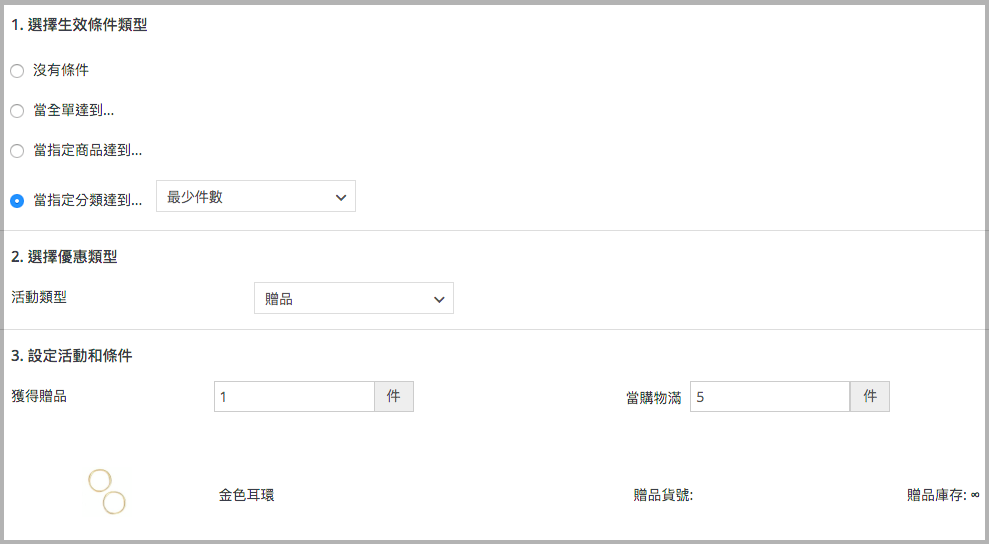Click the 贈品庫存: ∞ text
989x544 pixels.
(x=943, y=495)
